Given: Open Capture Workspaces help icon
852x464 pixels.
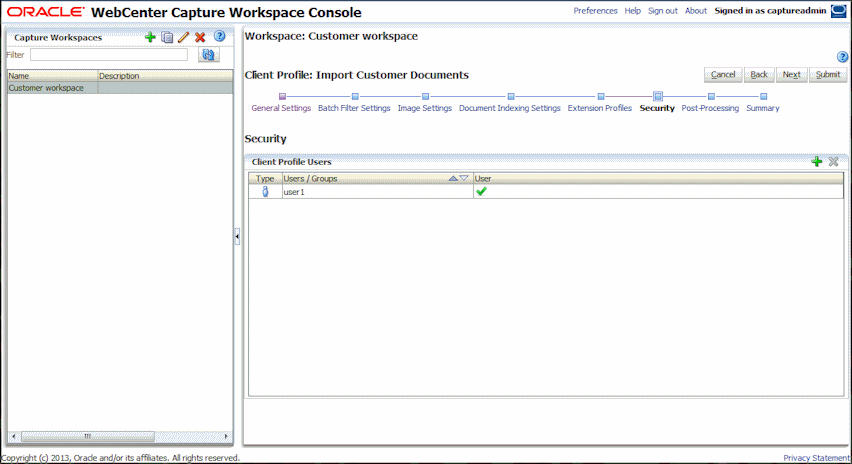Looking at the screenshot, I should [x=220, y=36].
